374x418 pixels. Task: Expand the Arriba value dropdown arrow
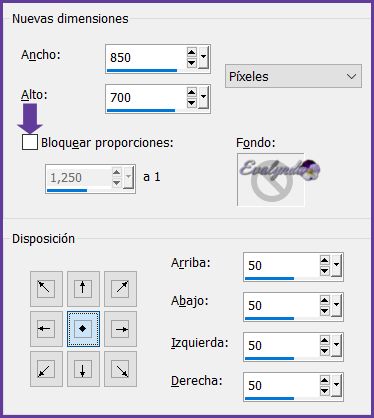(x=336, y=265)
